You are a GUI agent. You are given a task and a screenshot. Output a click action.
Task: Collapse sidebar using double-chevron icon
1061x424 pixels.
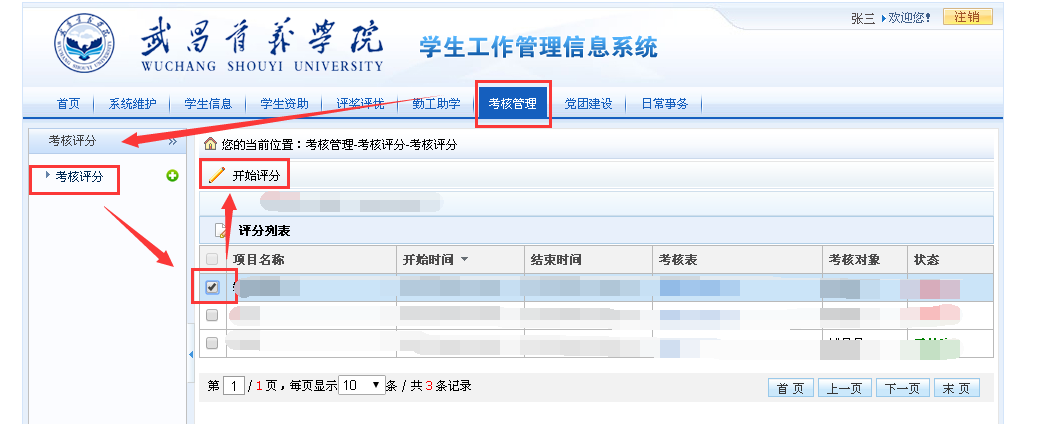(171, 142)
